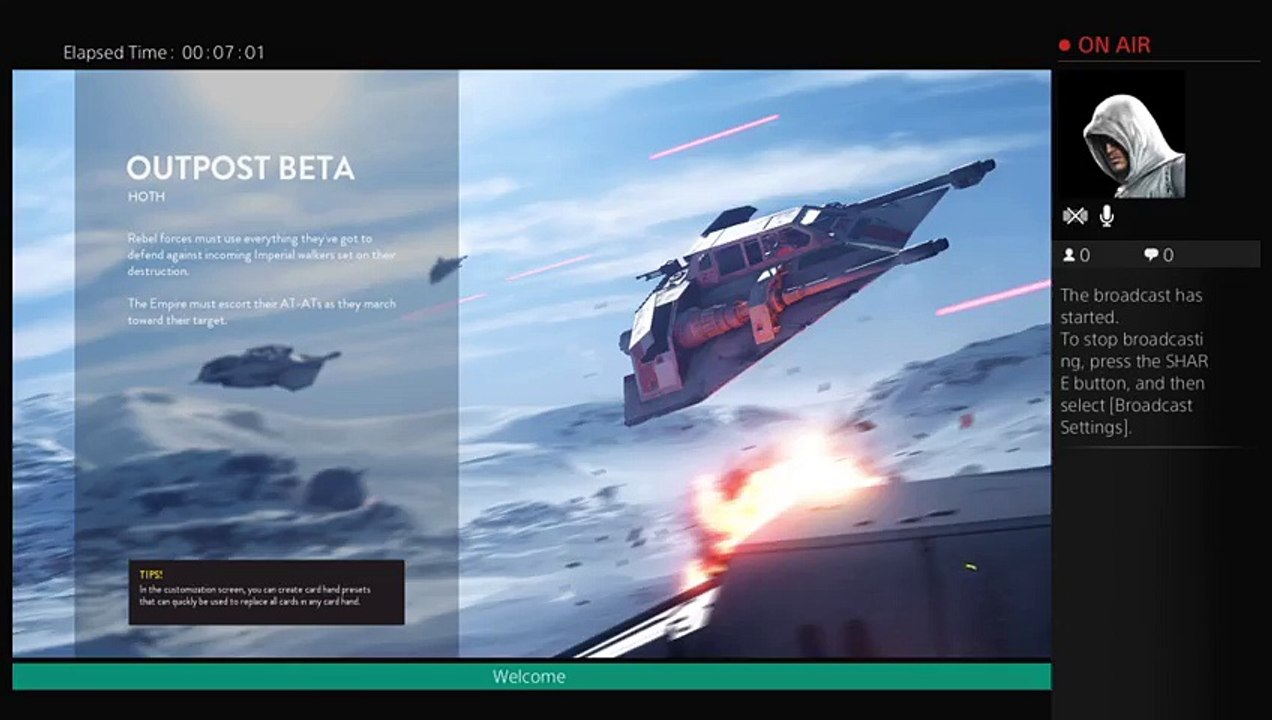Screen dimensions: 1272x720
Task: Click the HOTH location label
Action: click(x=146, y=197)
